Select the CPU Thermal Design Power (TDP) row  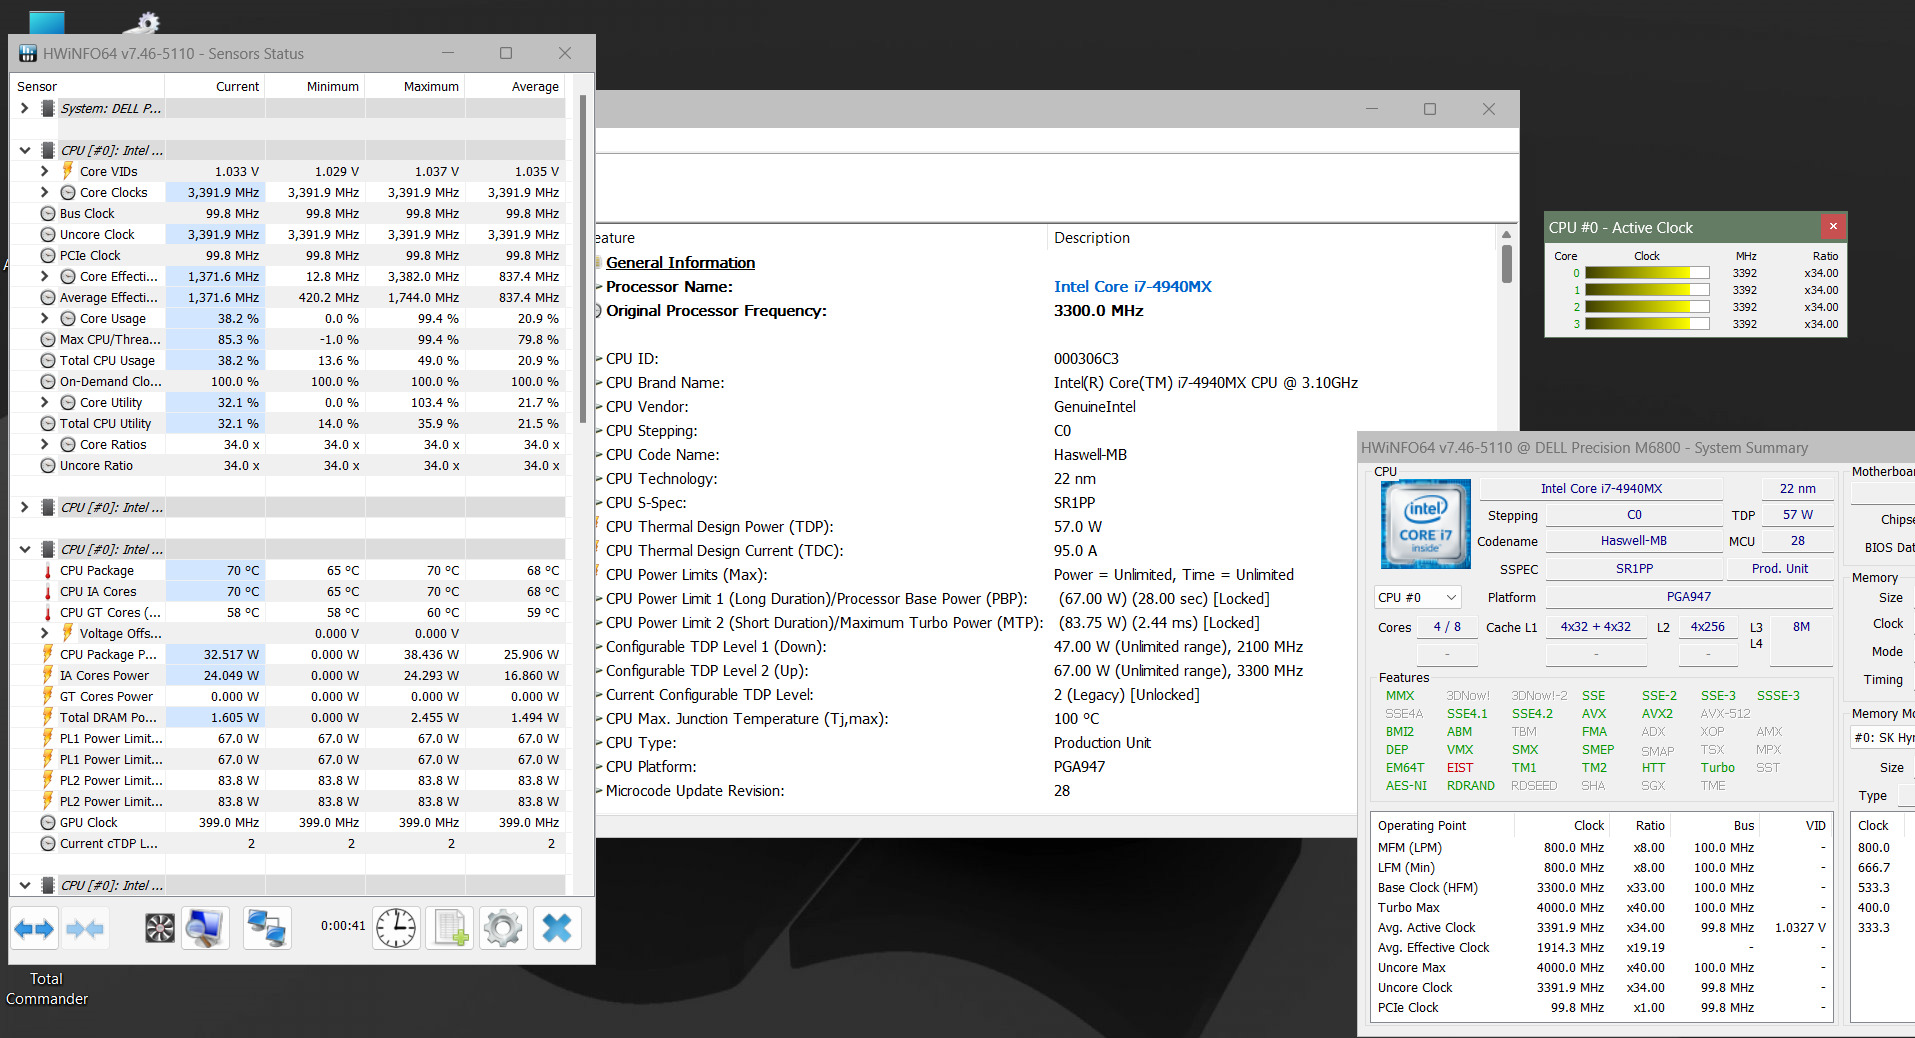(x=1046, y=527)
